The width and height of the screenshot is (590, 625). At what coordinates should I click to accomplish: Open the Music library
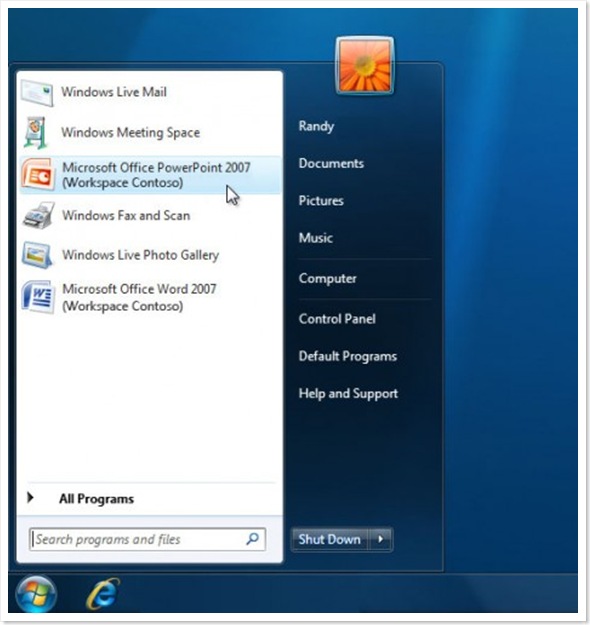pos(315,238)
